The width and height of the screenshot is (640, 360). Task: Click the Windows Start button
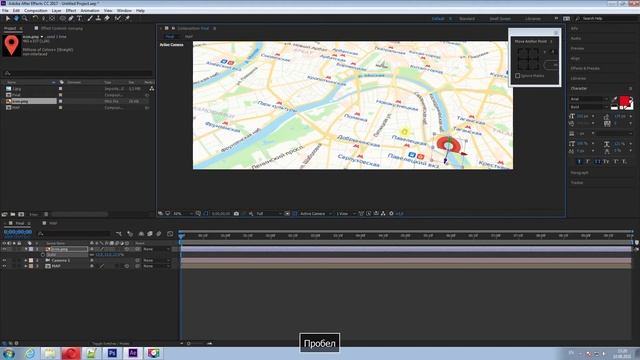[x=9, y=353]
